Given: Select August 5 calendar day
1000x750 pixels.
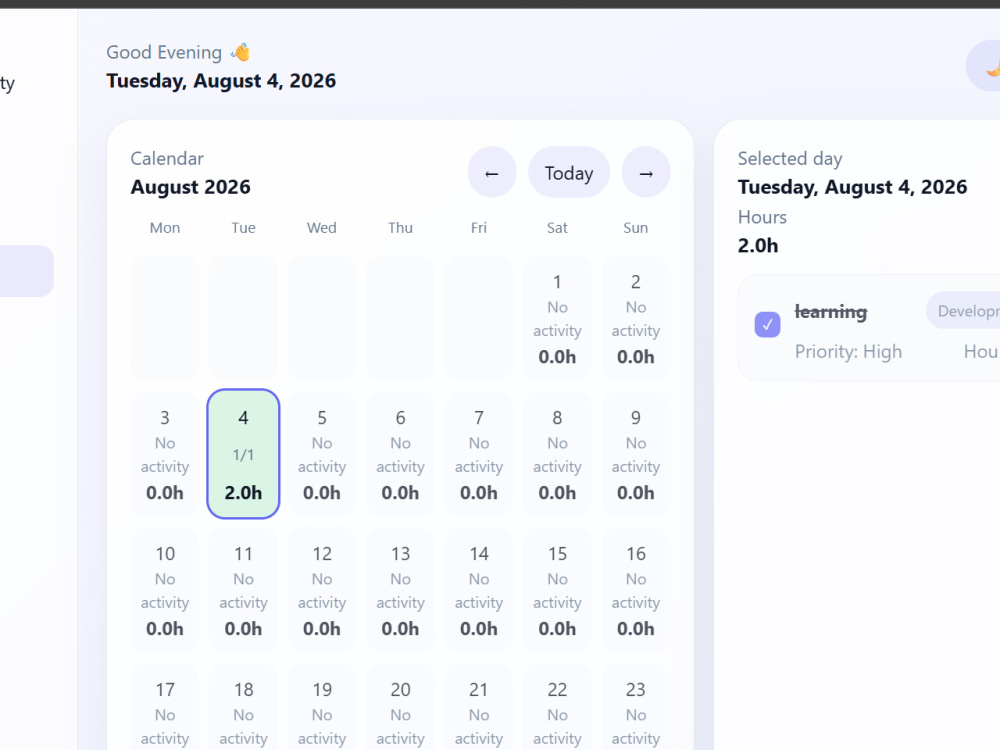Looking at the screenshot, I should (321, 453).
